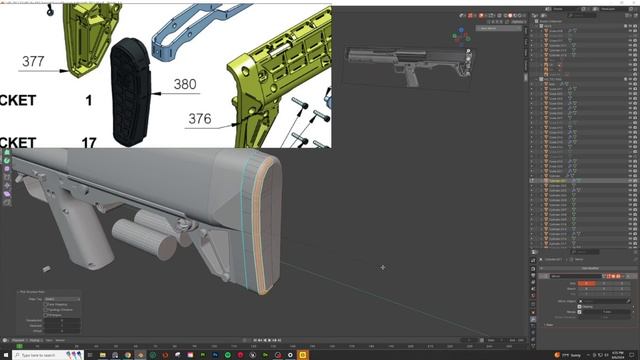640x360 pixels.
Task: Toggle the Merge checkbox
Action: point(580,312)
